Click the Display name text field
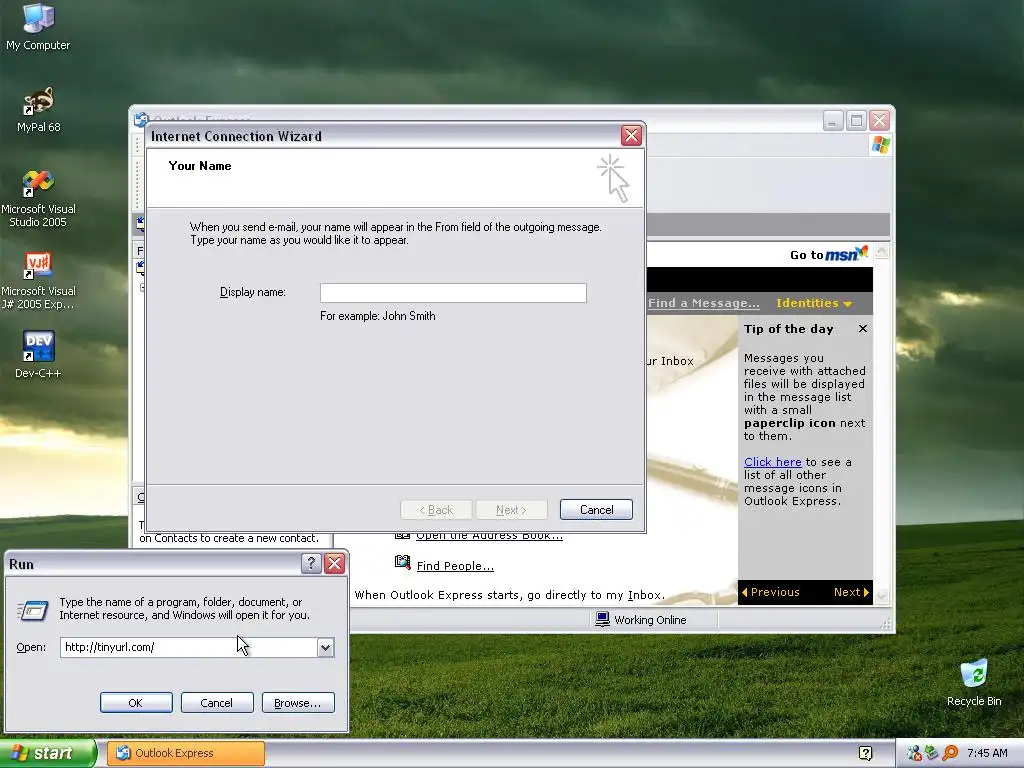Viewport: 1024px width, 768px height. click(453, 293)
